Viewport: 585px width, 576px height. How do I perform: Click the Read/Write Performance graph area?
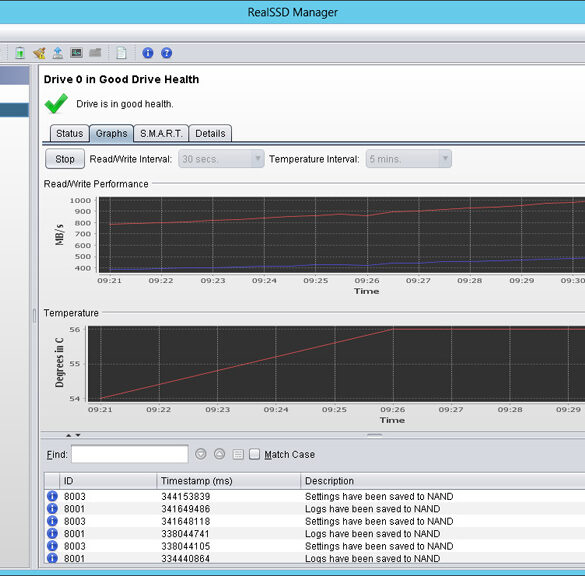[341, 235]
